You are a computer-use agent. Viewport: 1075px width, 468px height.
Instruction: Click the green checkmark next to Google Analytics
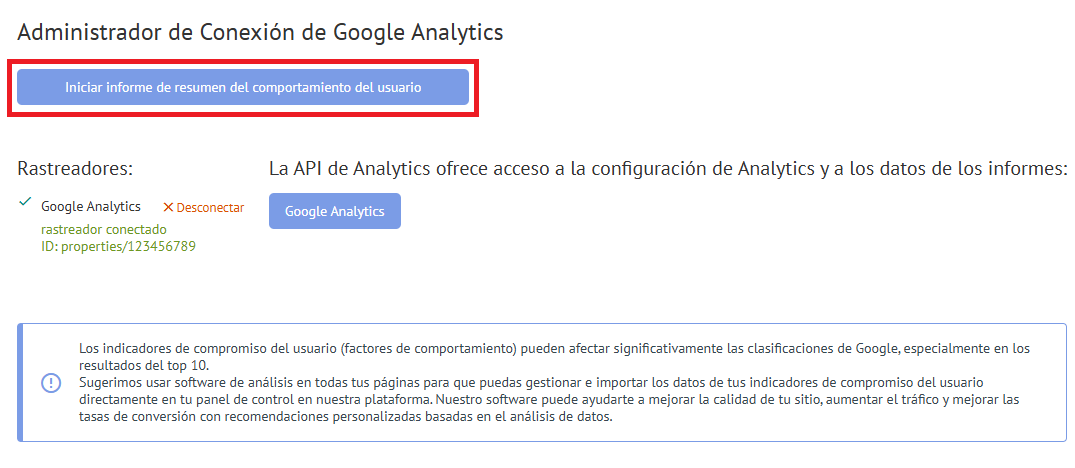pyautogui.click(x=25, y=202)
